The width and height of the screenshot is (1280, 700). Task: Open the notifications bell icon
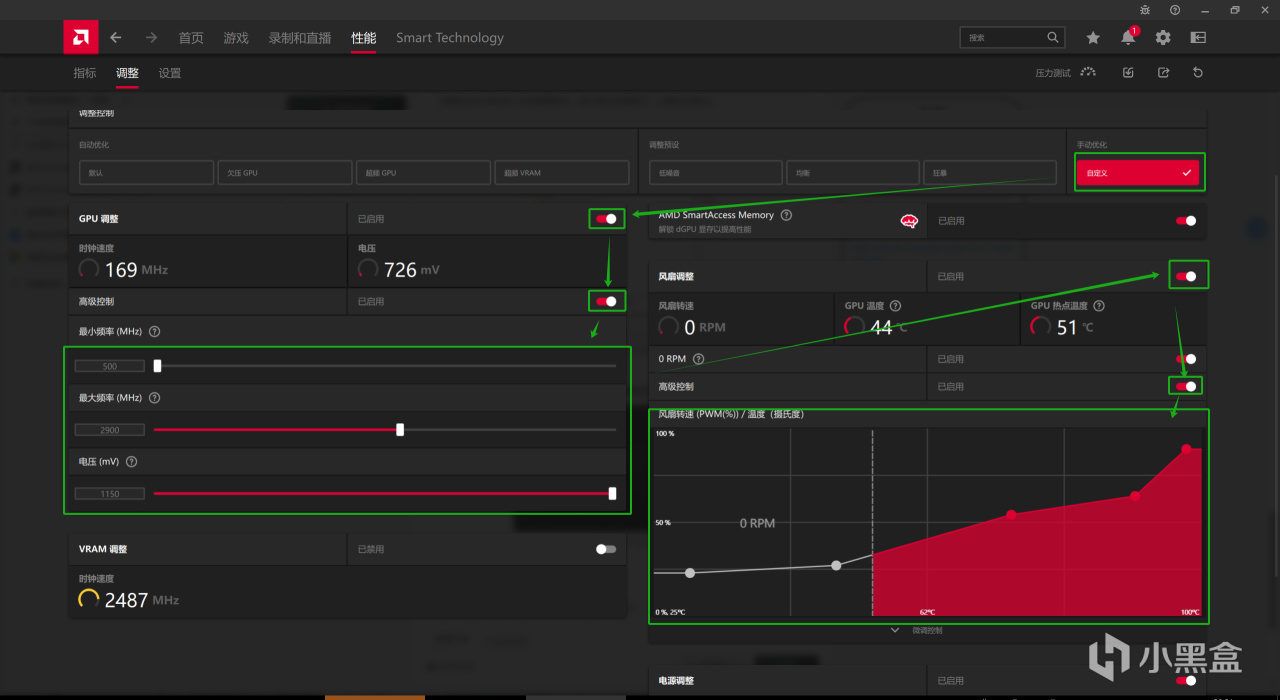coord(1128,38)
